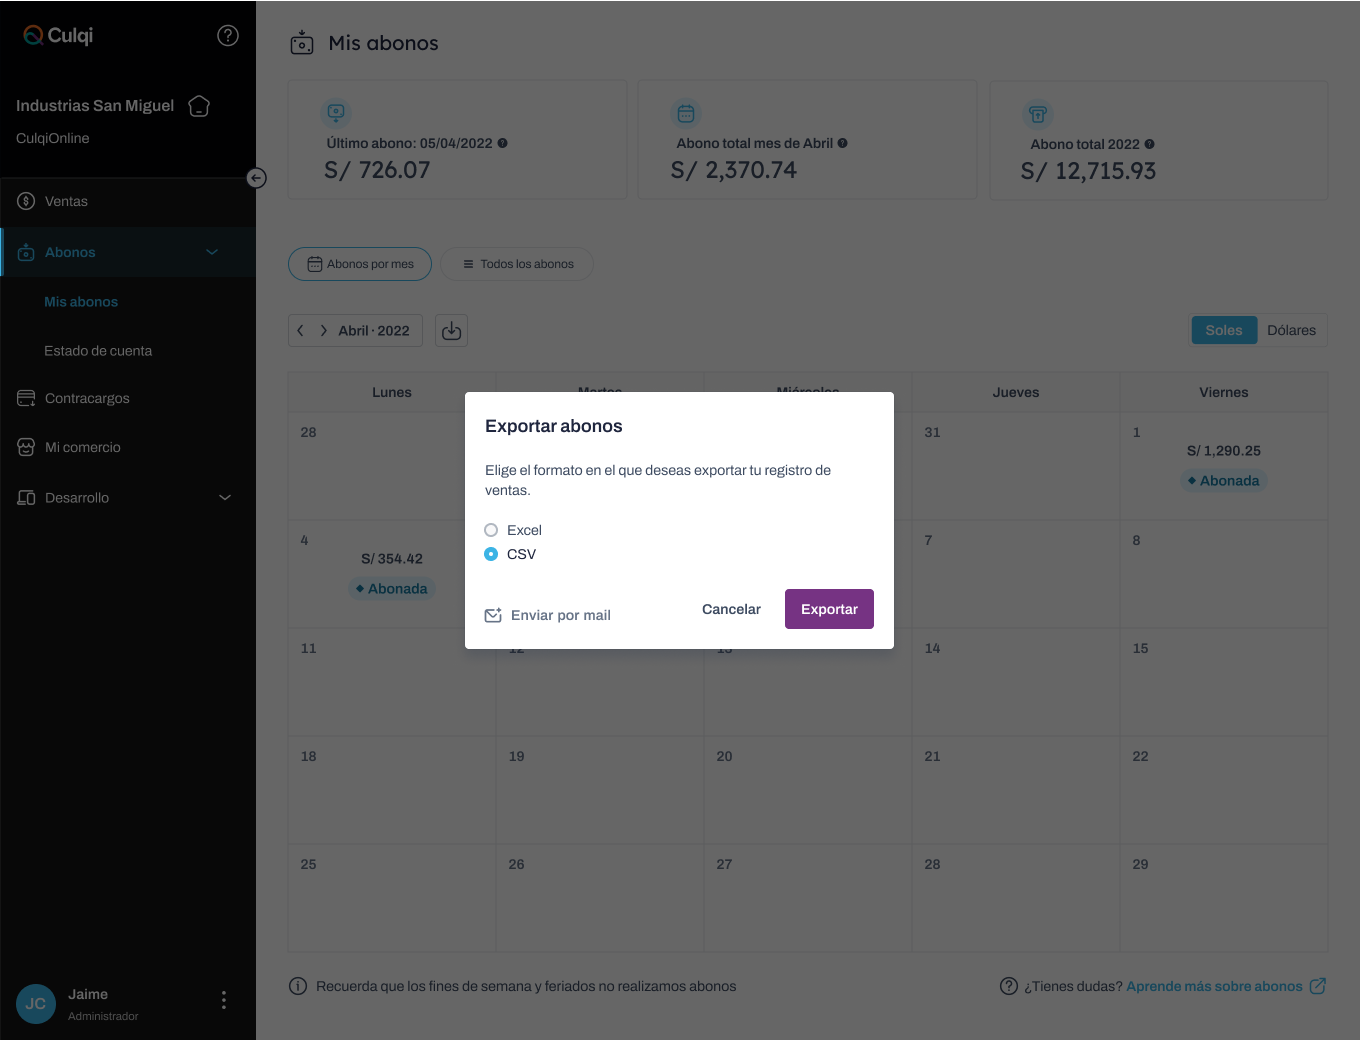Go to next month with right chevron

pyautogui.click(x=324, y=331)
